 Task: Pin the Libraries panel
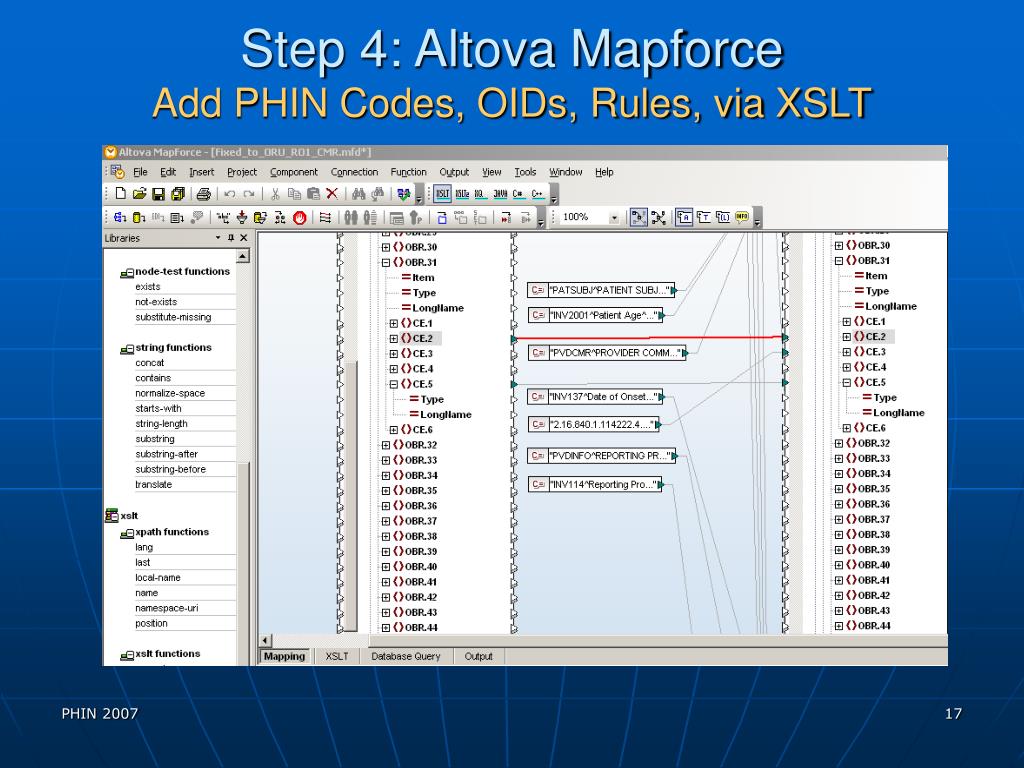click(231, 238)
